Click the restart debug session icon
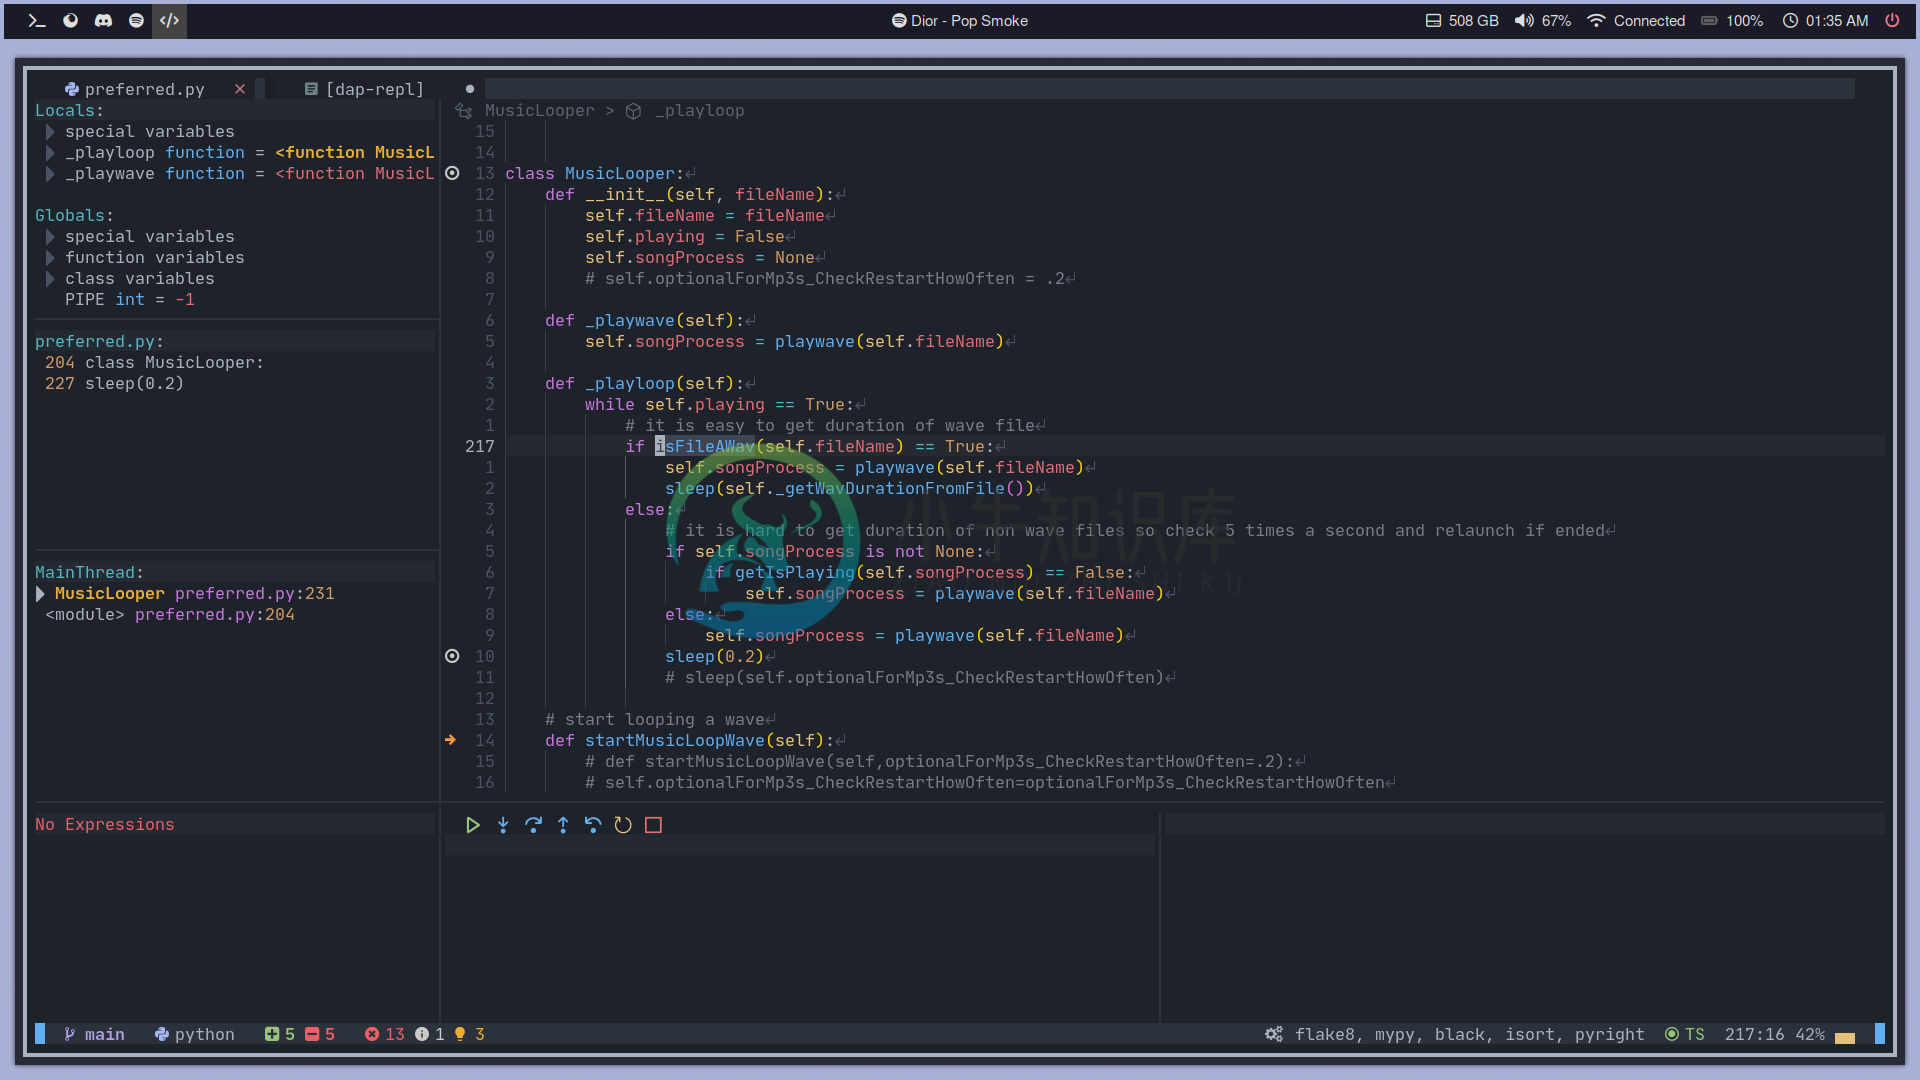 [622, 824]
